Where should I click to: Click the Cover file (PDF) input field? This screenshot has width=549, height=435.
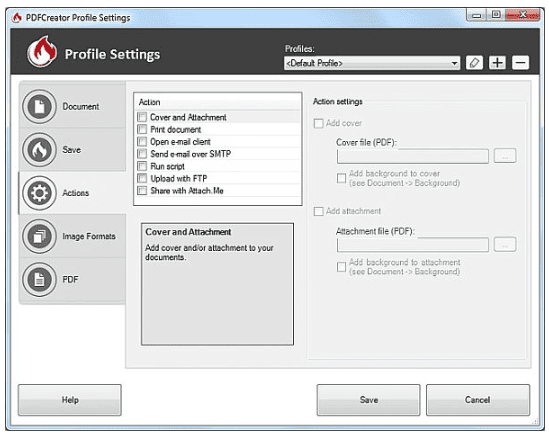413,156
